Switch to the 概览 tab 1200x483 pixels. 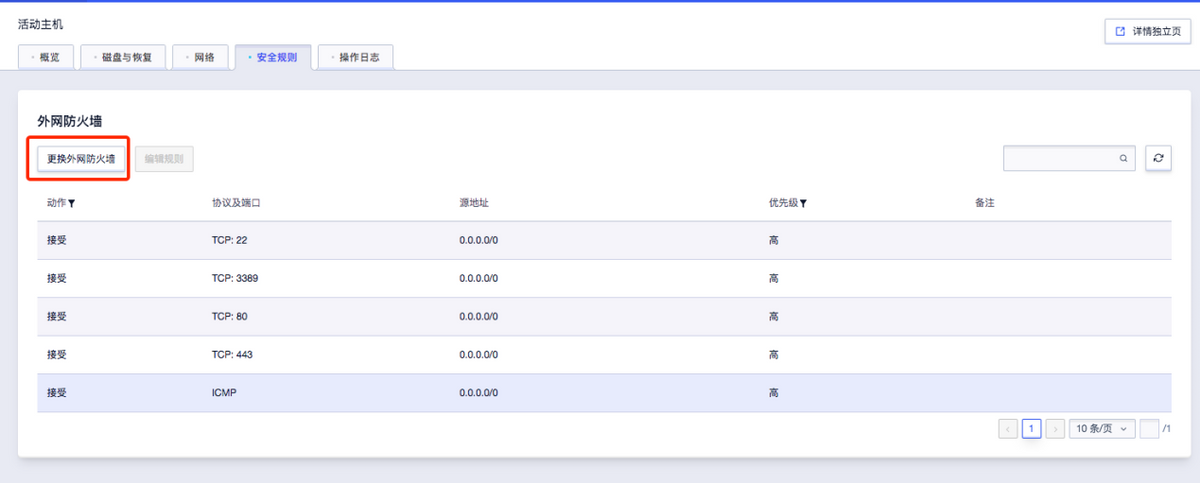coord(46,57)
